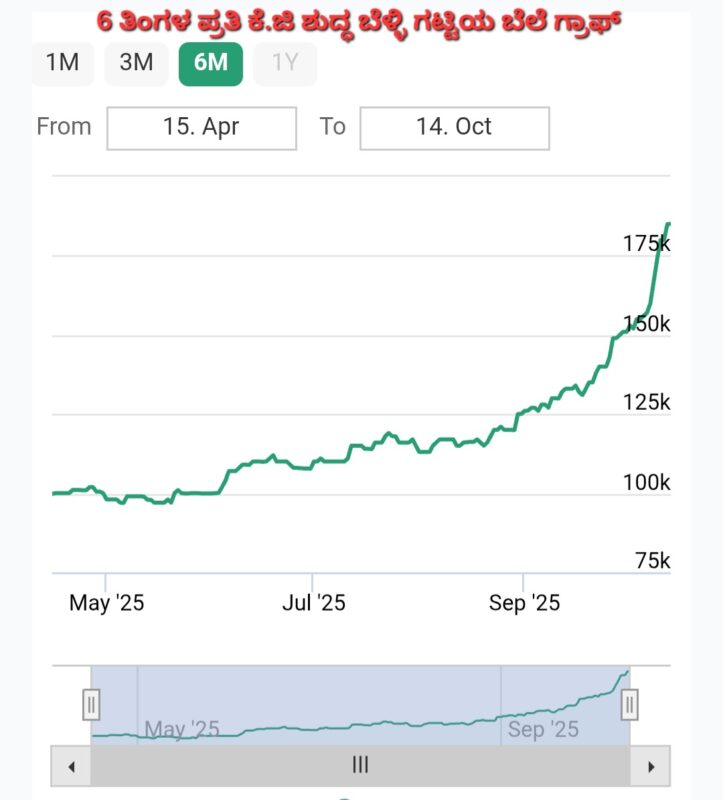
Task: Click the red Kannada chart title
Action: pyautogui.click(x=360, y=19)
